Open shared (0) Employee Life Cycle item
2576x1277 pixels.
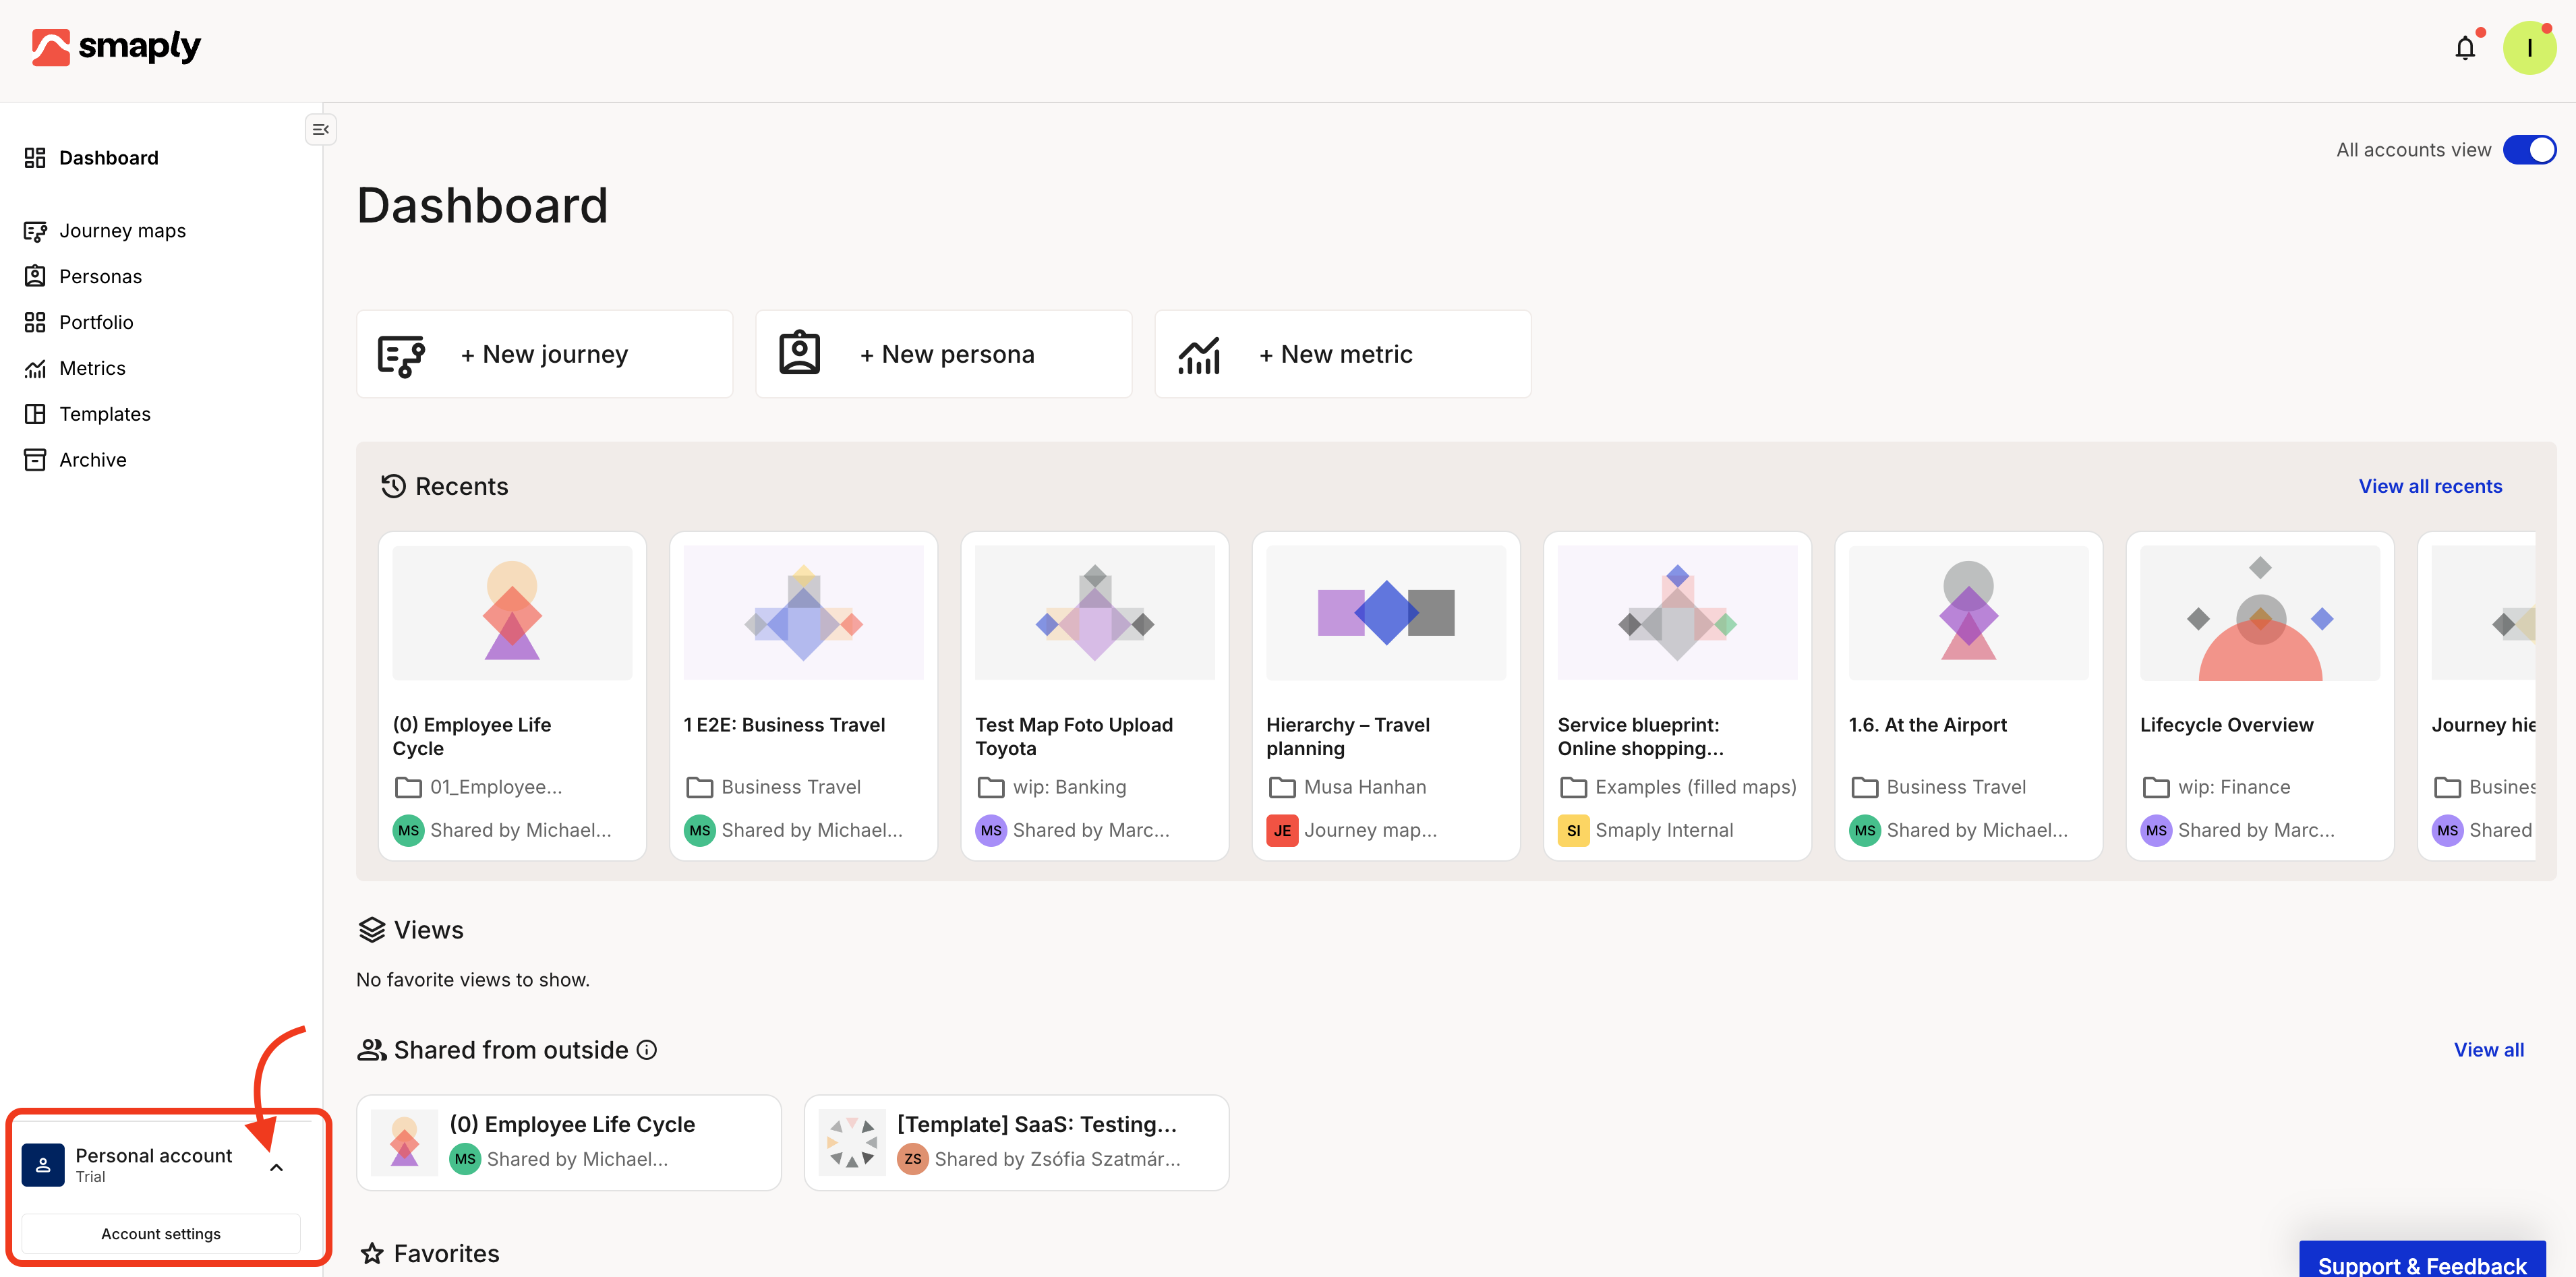coord(568,1142)
